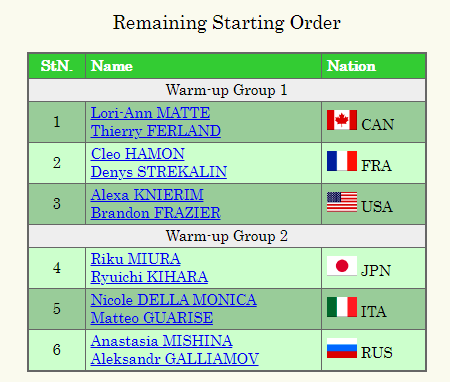The width and height of the screenshot is (450, 382).
Task: Click the Warm-up Group 2 row
Action: pos(227,236)
